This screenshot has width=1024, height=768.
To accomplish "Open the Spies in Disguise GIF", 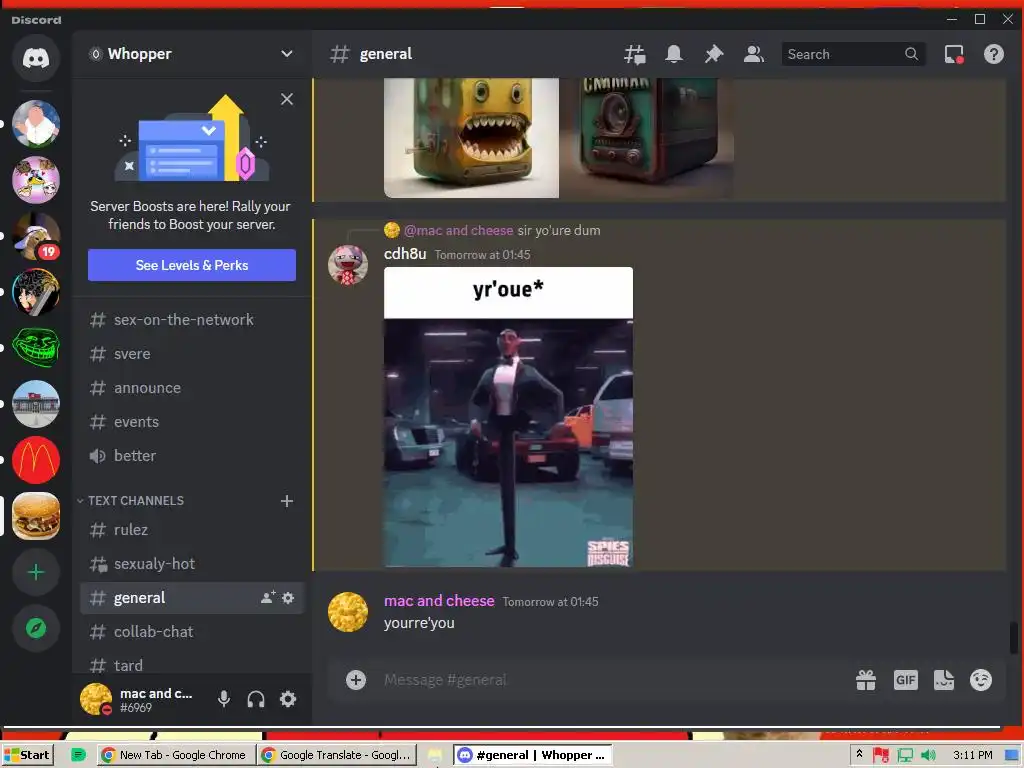I will (x=508, y=417).
